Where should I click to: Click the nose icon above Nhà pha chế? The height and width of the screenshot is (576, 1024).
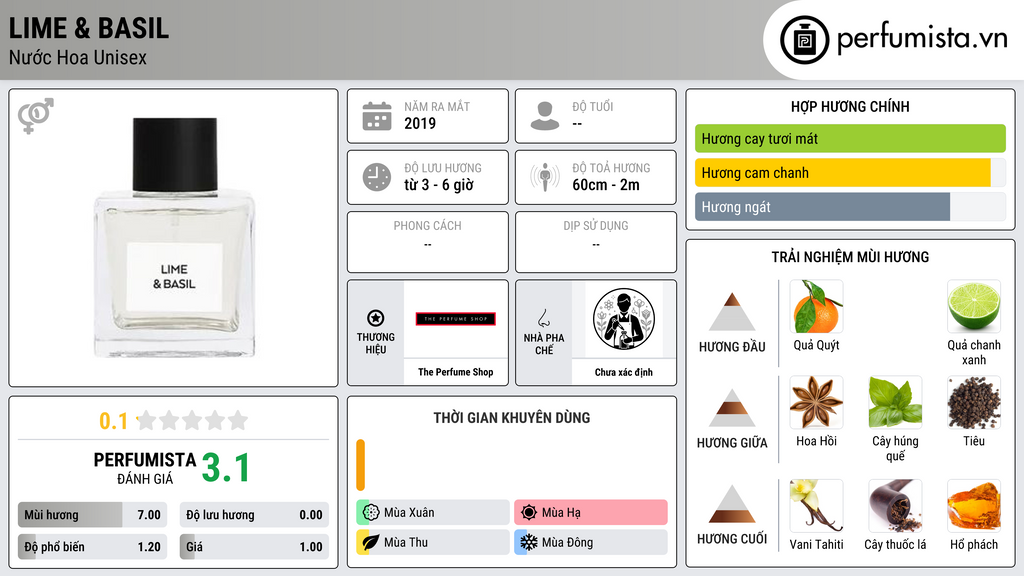click(543, 318)
